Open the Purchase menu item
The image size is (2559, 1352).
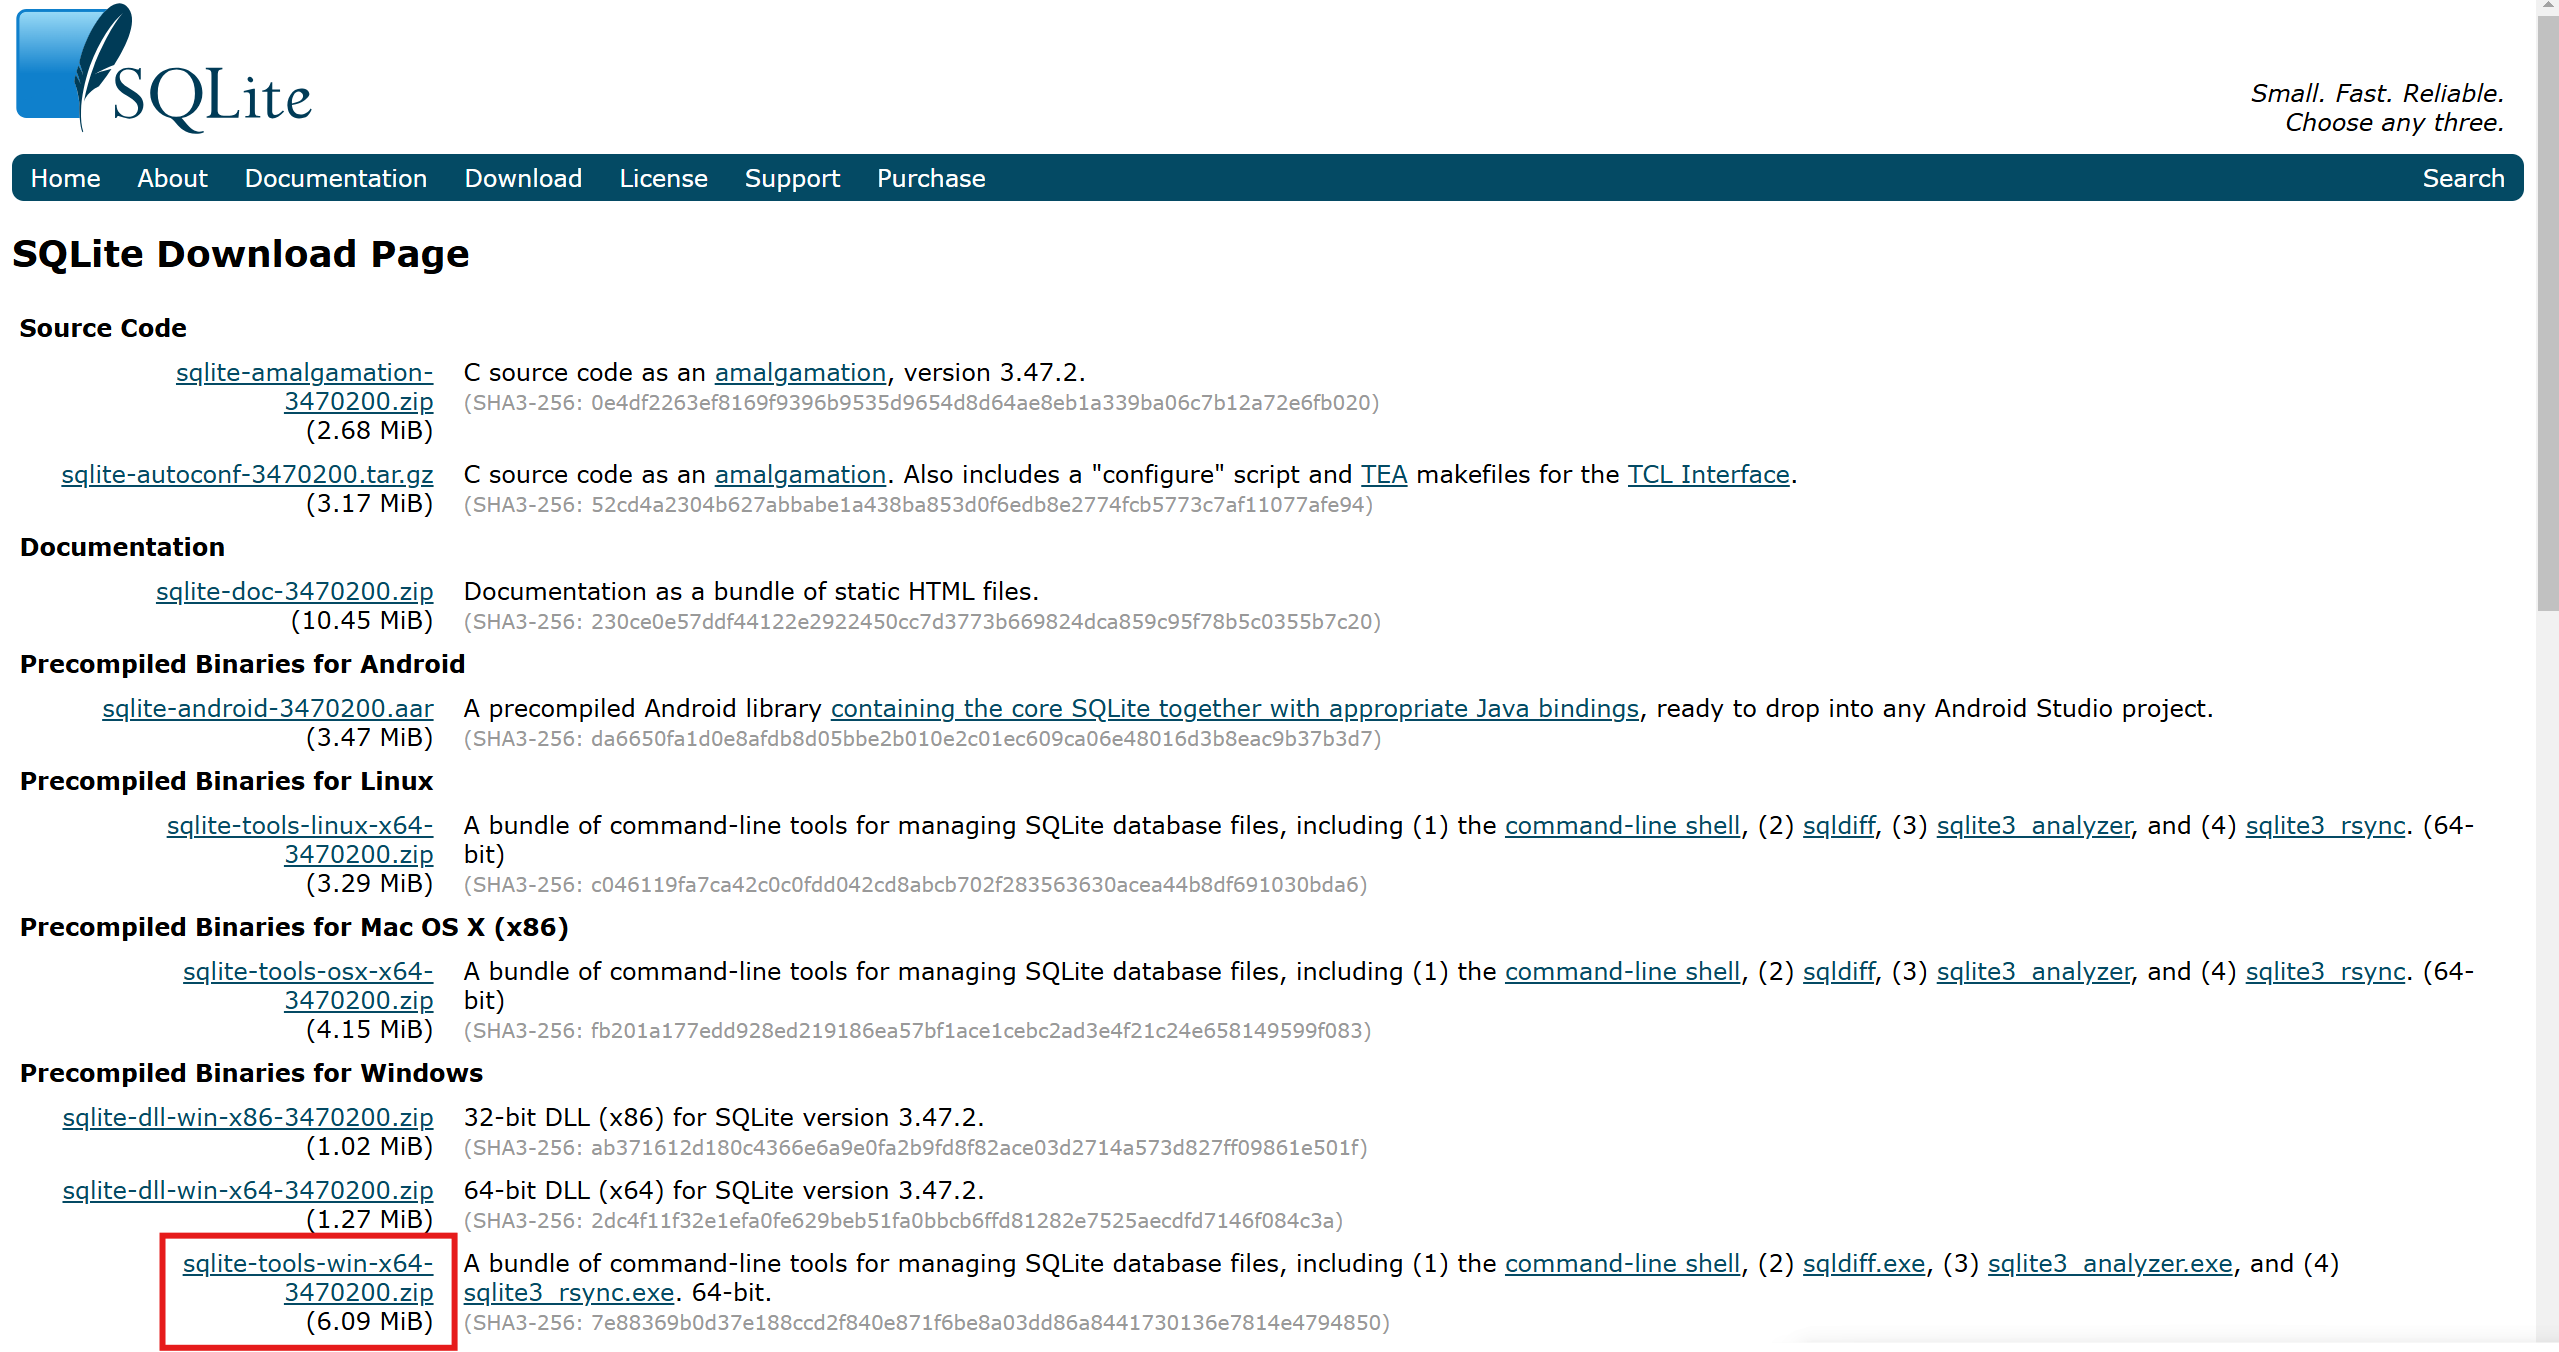[930, 178]
